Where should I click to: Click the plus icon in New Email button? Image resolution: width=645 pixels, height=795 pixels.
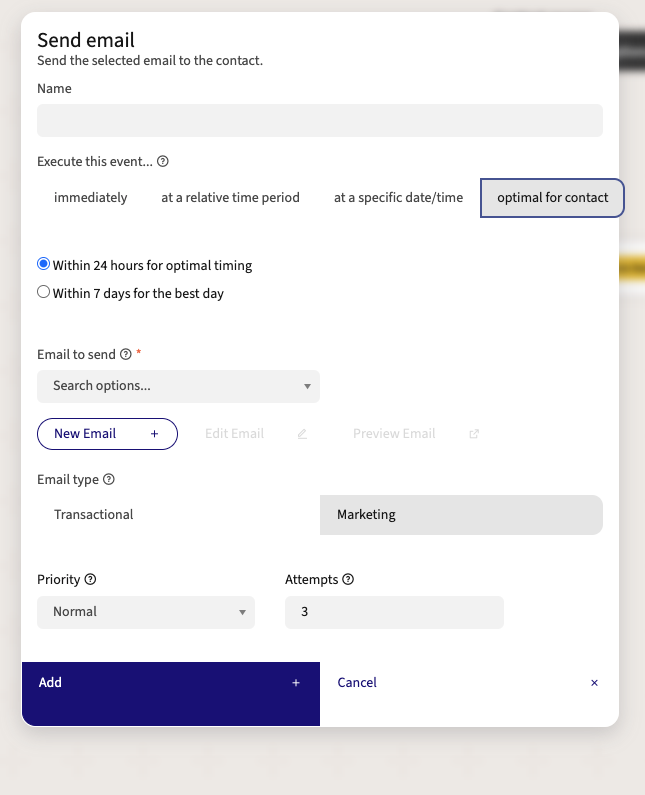tap(155, 434)
